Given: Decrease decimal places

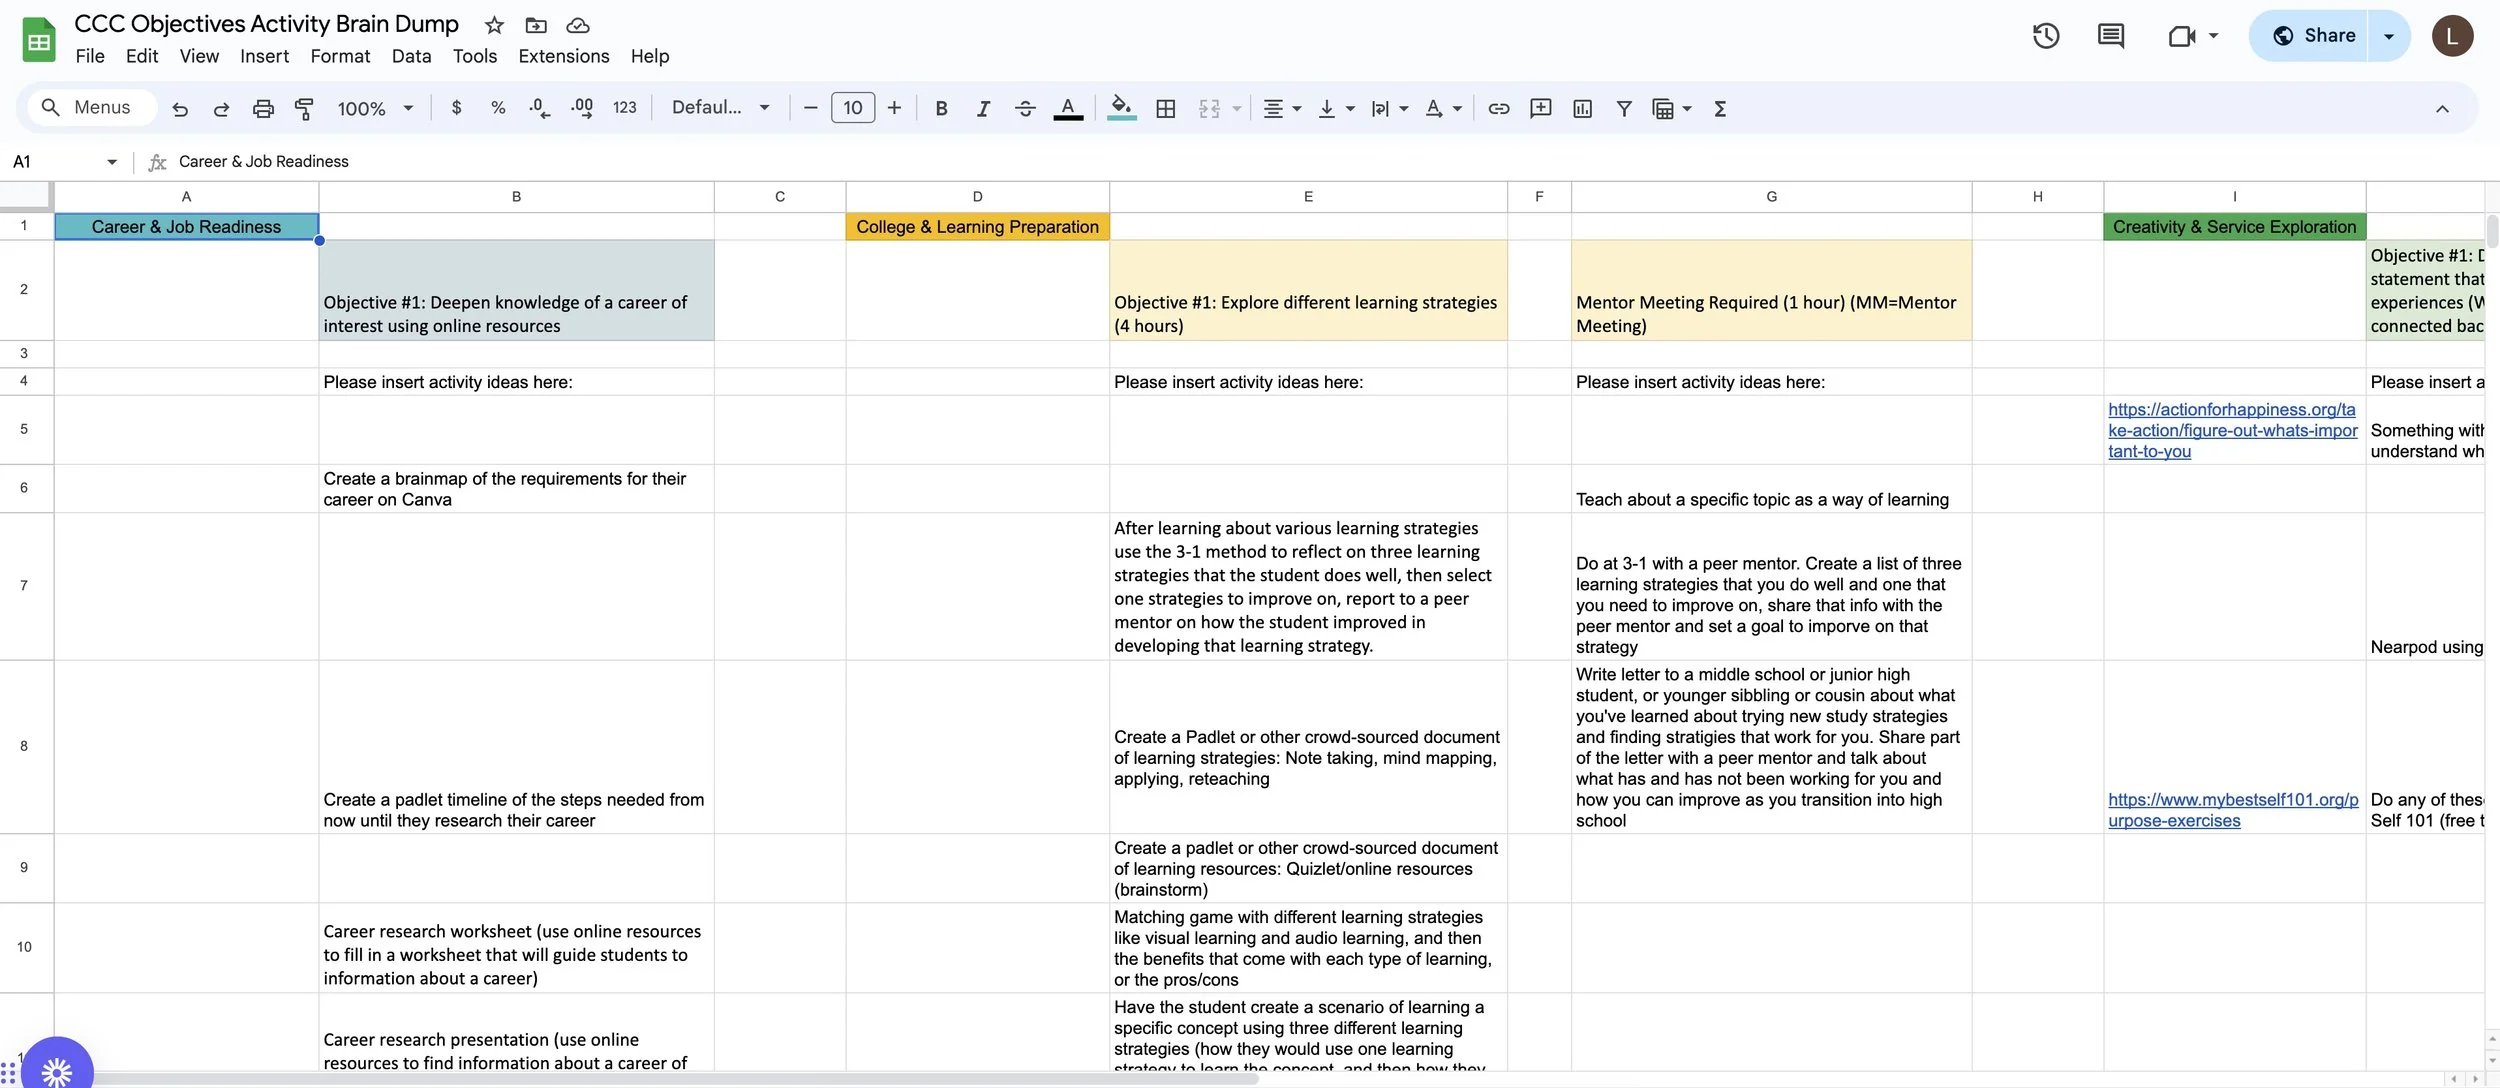Looking at the screenshot, I should coord(539,108).
